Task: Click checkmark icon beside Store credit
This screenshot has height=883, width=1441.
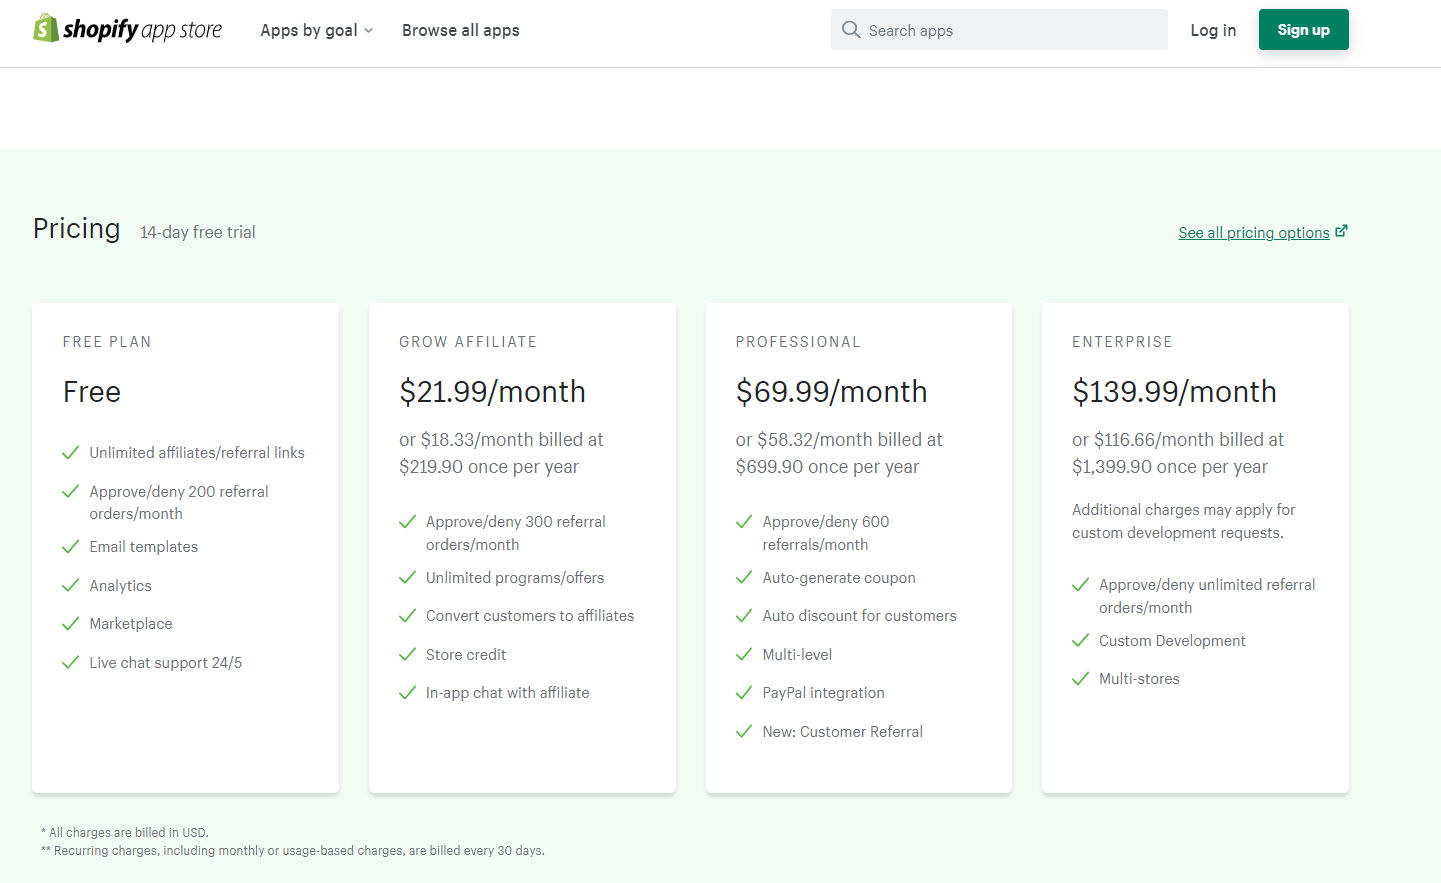Action: 407,655
